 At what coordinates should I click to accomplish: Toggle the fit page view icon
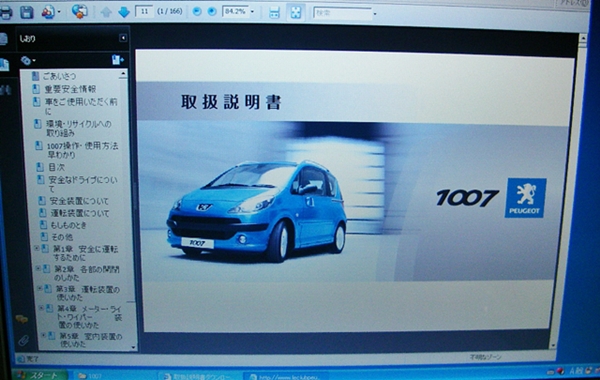pos(296,13)
